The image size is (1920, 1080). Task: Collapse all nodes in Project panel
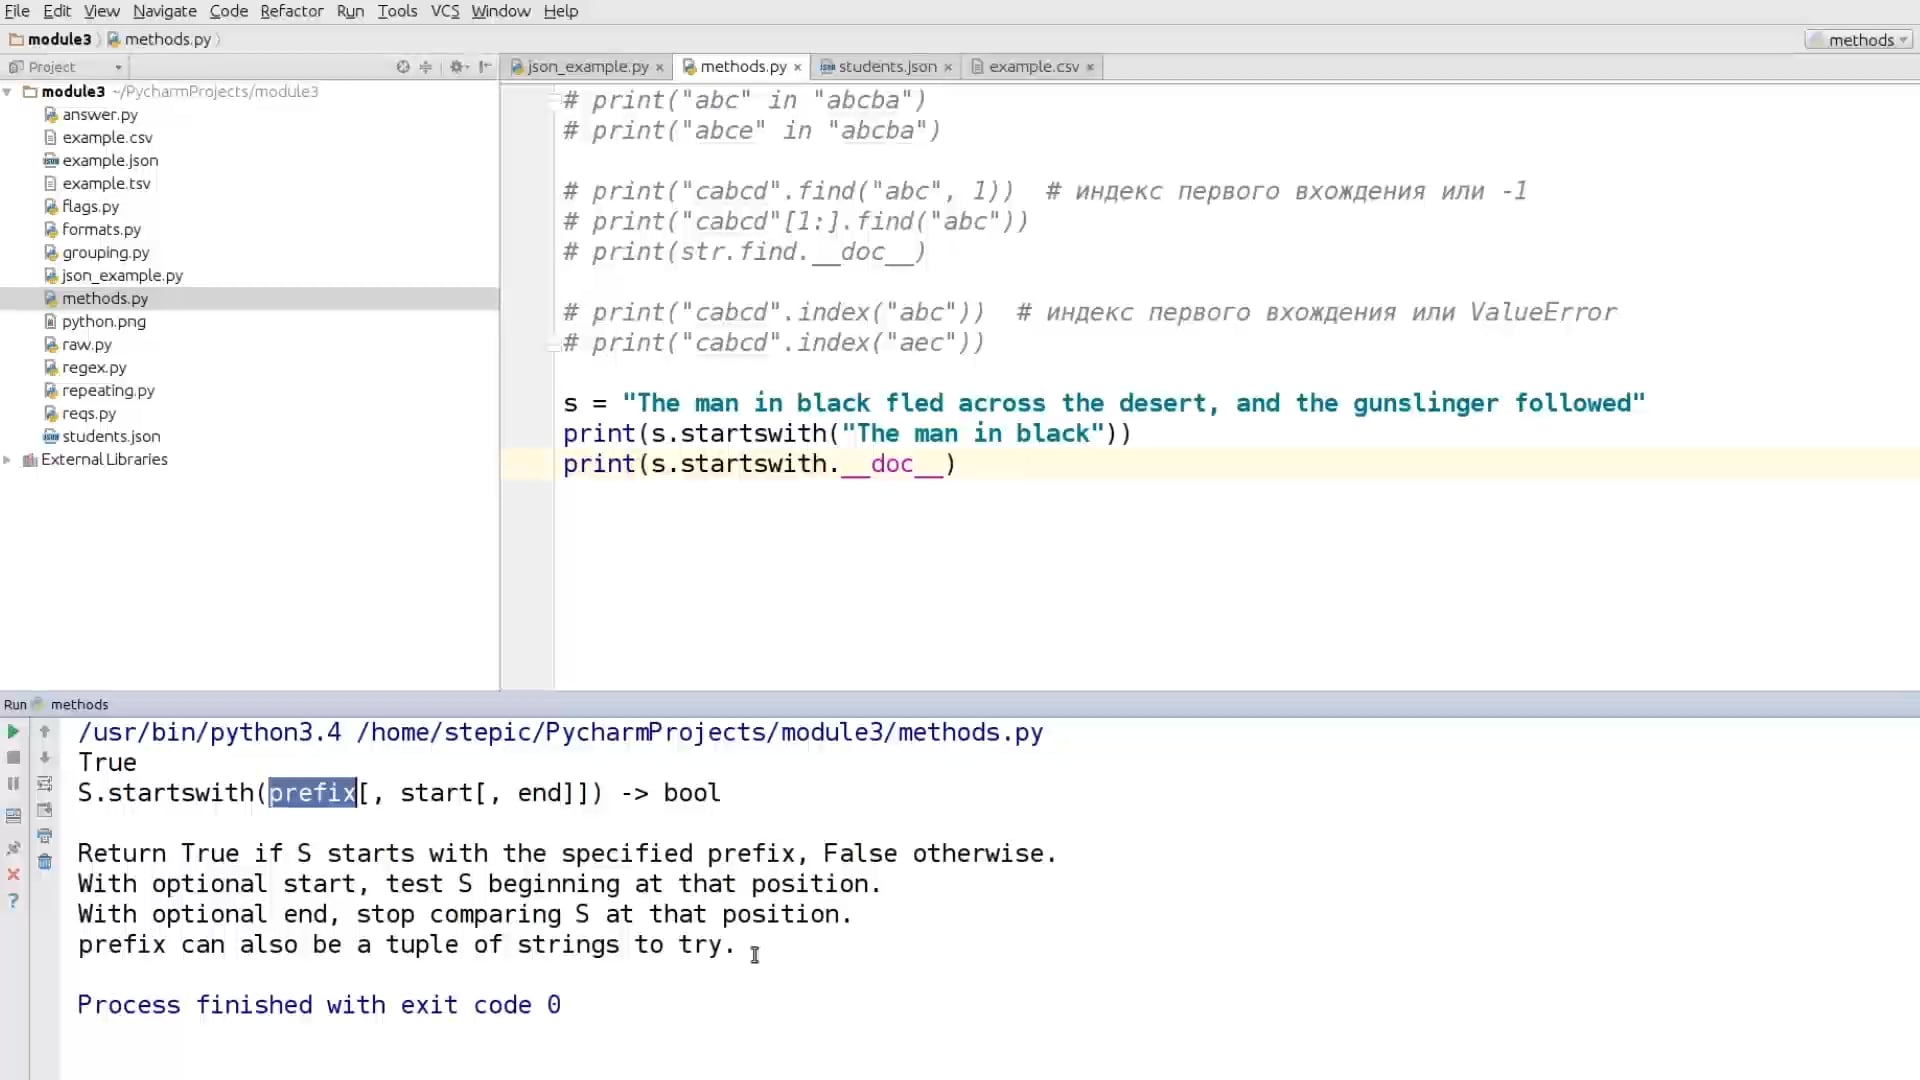[x=425, y=66]
